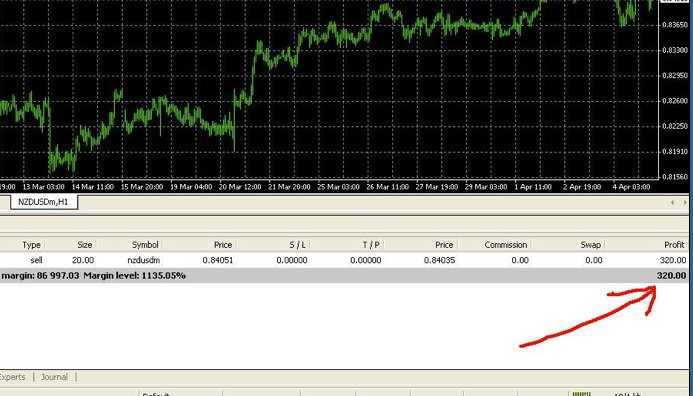Click the T / P column header

click(x=371, y=245)
